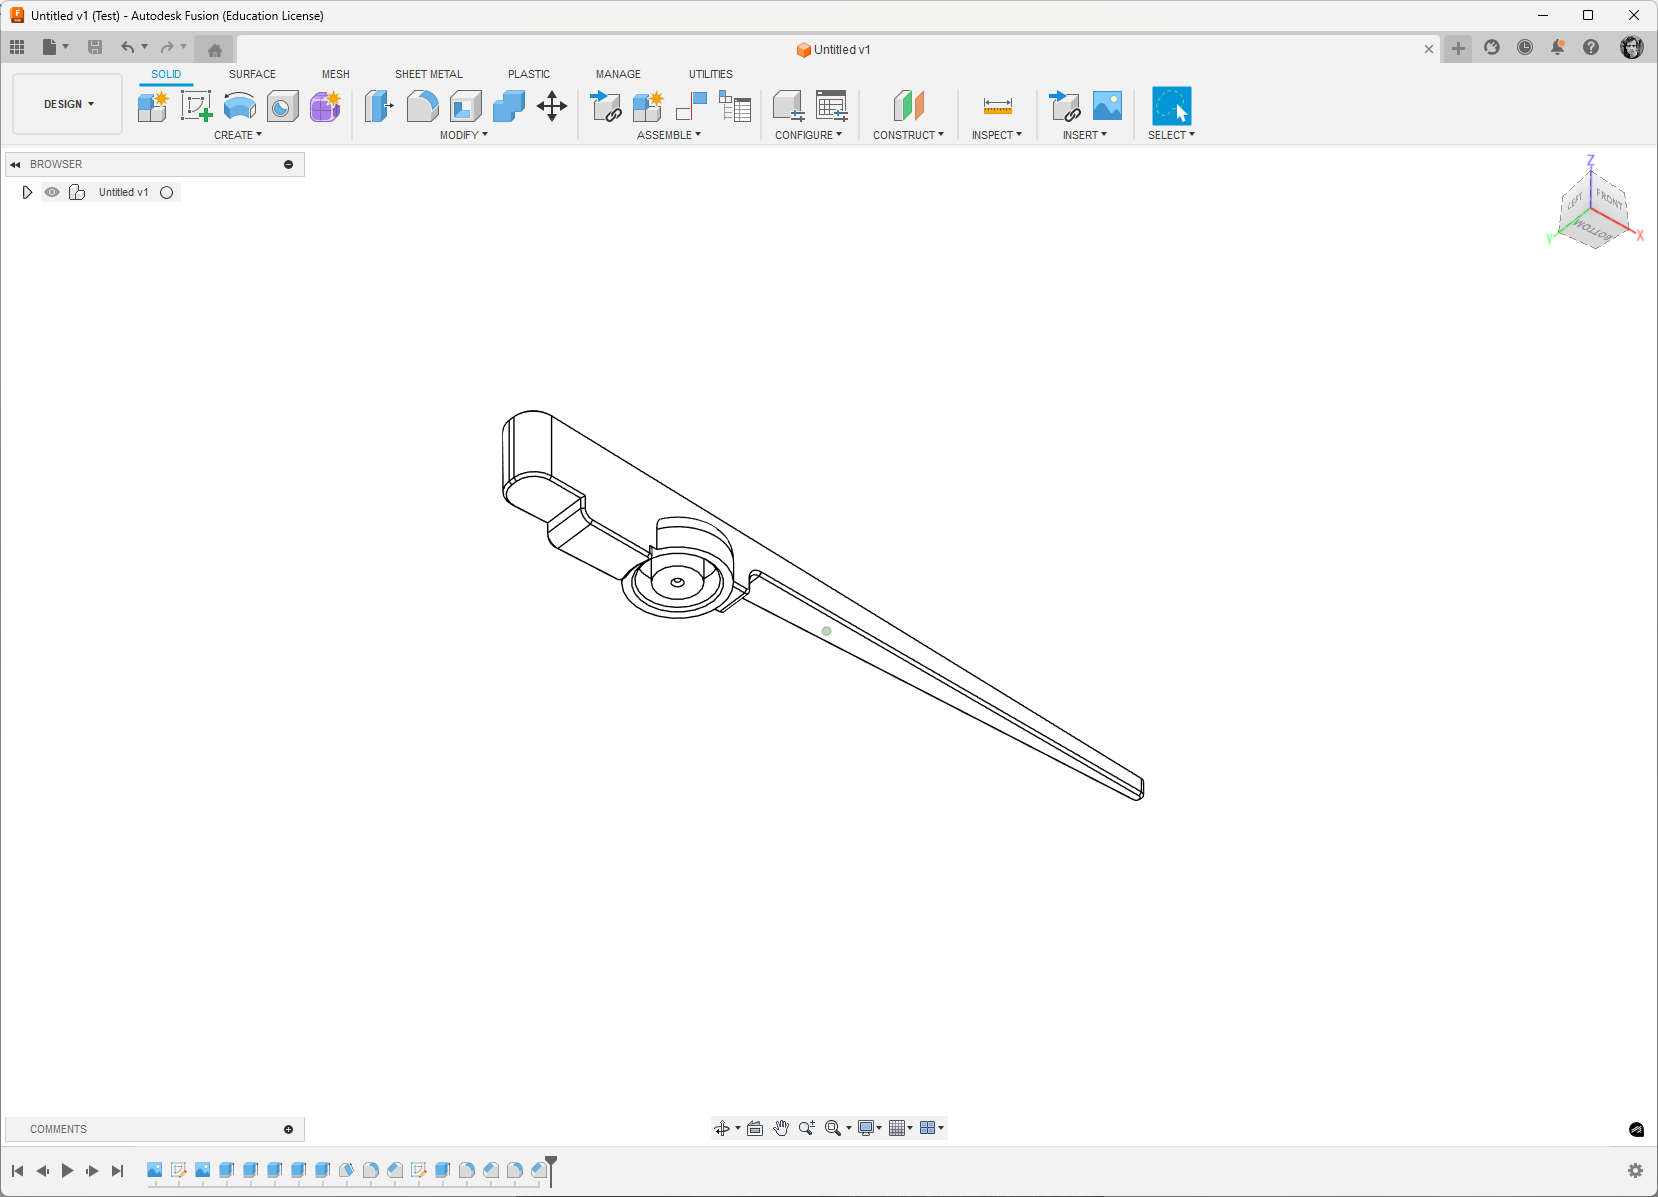Open the CREATE dropdown menu
The width and height of the screenshot is (1658, 1197).
click(x=238, y=135)
